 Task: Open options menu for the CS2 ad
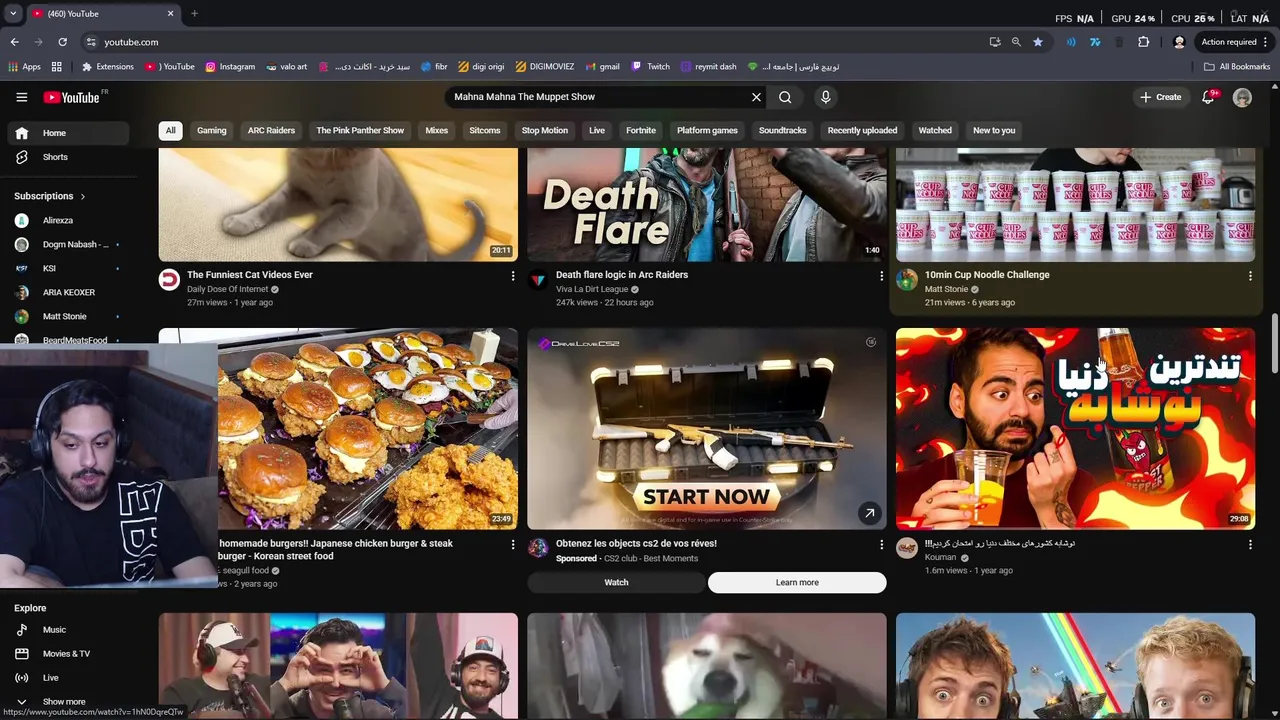click(x=881, y=545)
